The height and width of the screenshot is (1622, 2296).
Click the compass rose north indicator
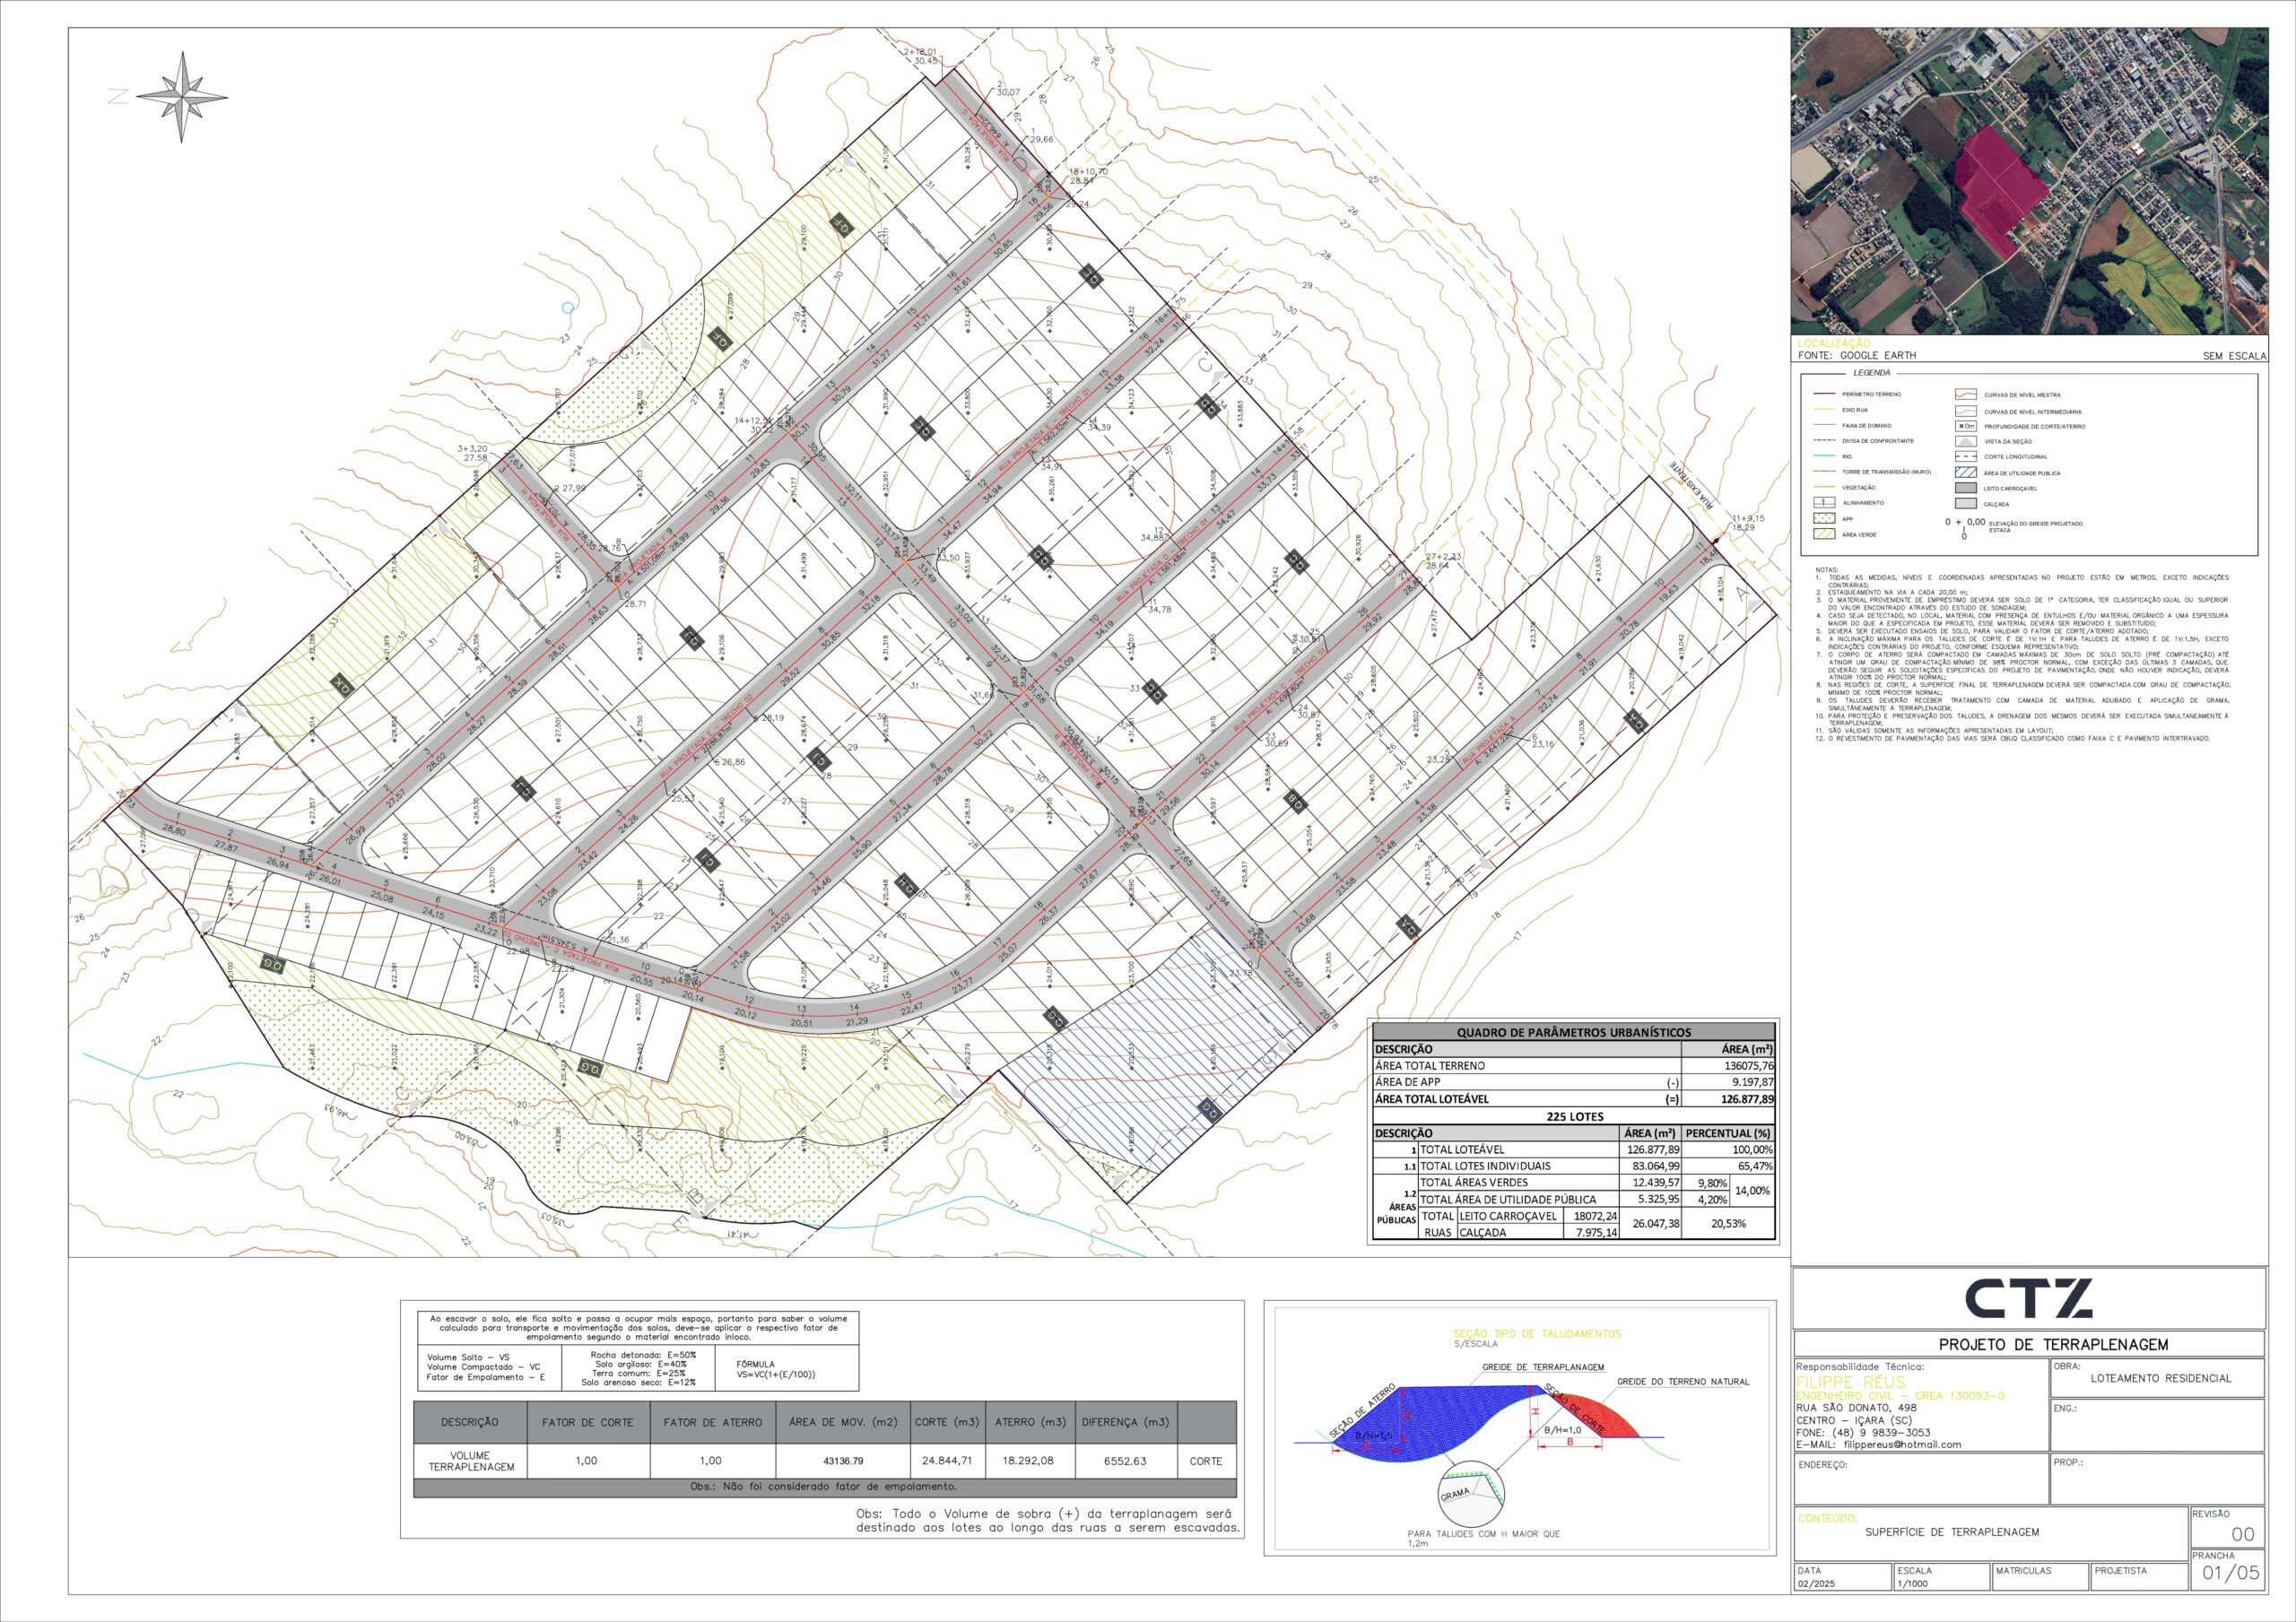click(x=183, y=97)
